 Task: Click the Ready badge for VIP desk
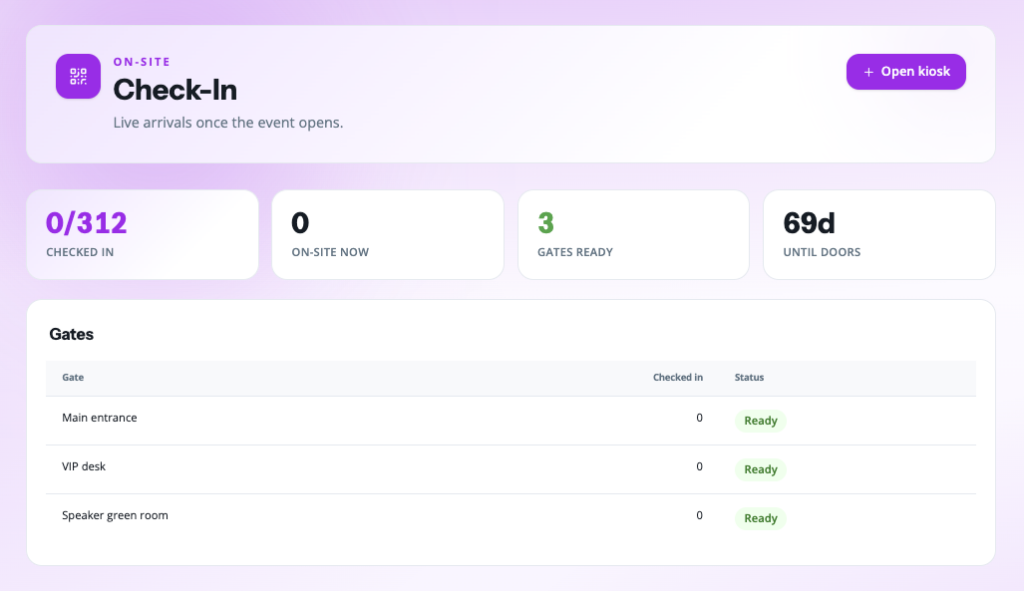point(761,470)
